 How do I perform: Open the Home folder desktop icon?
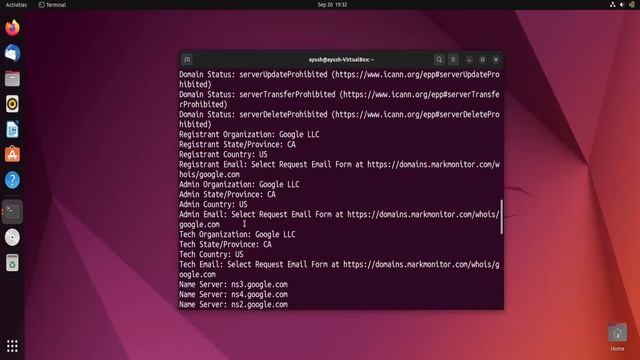coord(618,337)
